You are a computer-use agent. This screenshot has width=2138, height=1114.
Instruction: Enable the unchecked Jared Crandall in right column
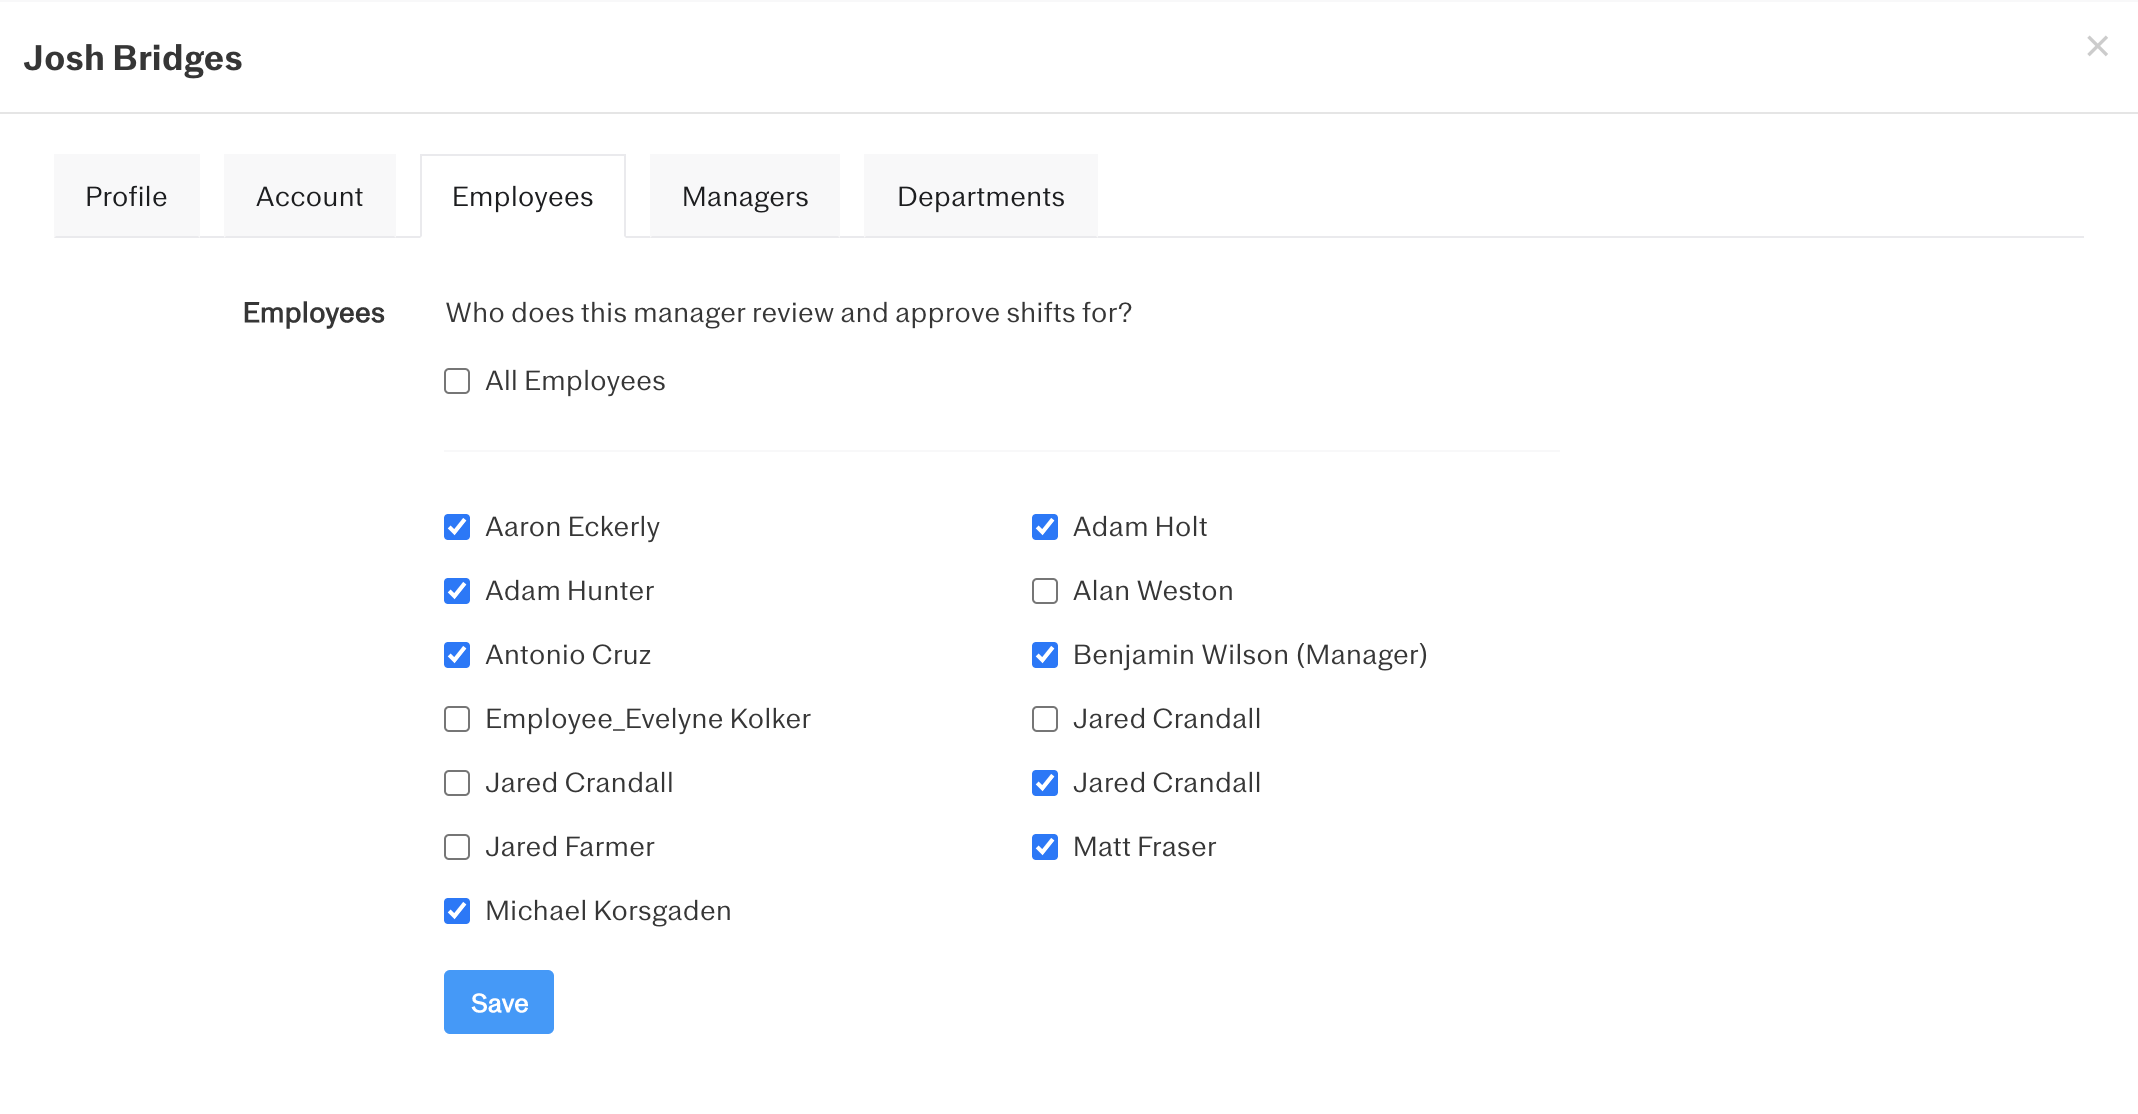pyautogui.click(x=1045, y=719)
